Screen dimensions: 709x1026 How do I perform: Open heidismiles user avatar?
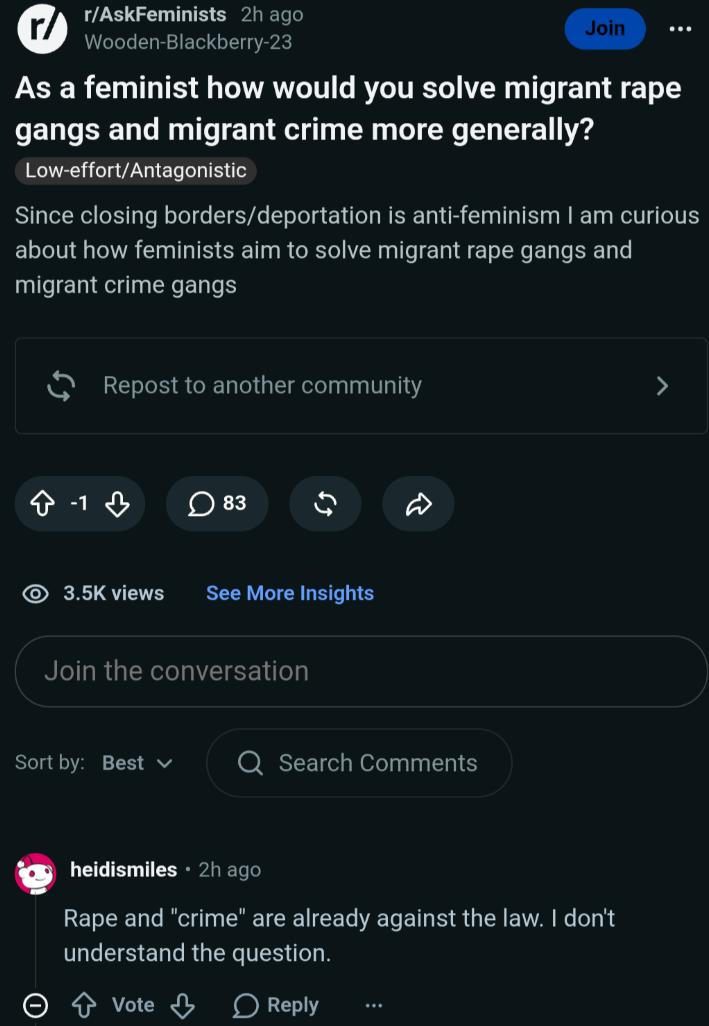[35, 873]
